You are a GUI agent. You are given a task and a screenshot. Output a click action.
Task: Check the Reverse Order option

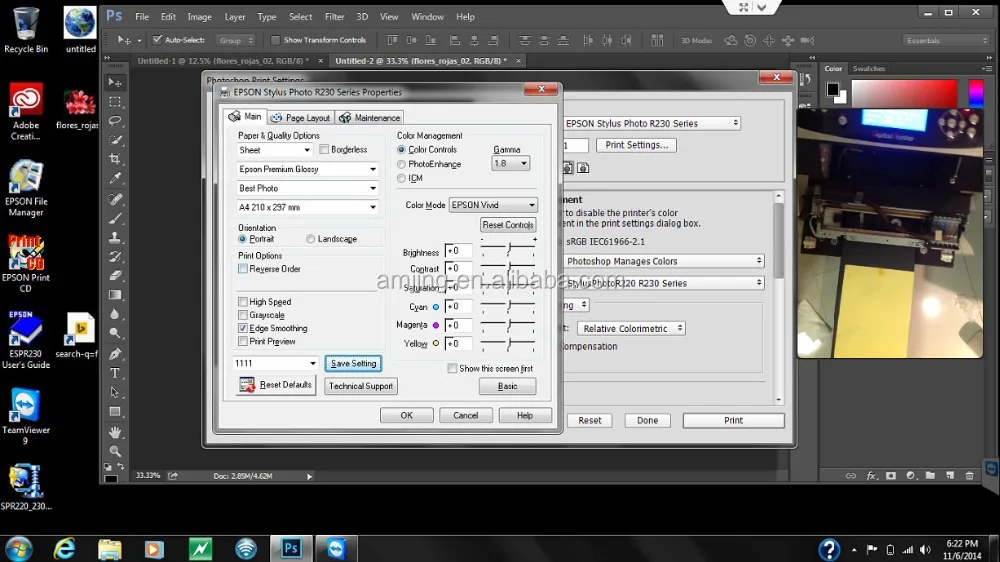pos(243,269)
